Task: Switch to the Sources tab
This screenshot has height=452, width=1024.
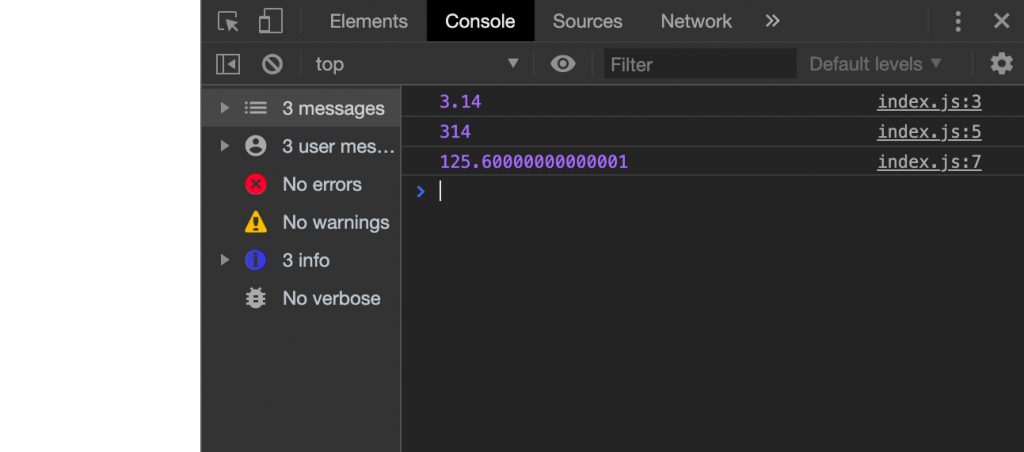Action: tap(587, 21)
